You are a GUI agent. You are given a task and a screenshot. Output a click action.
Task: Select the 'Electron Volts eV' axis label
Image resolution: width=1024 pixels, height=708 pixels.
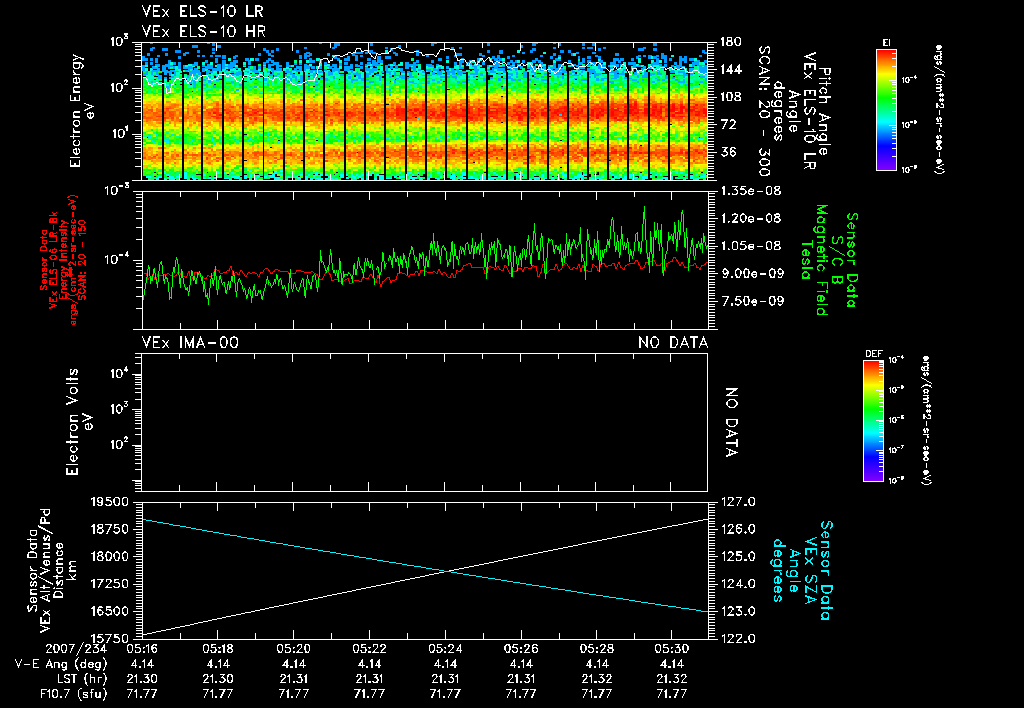(x=79, y=422)
